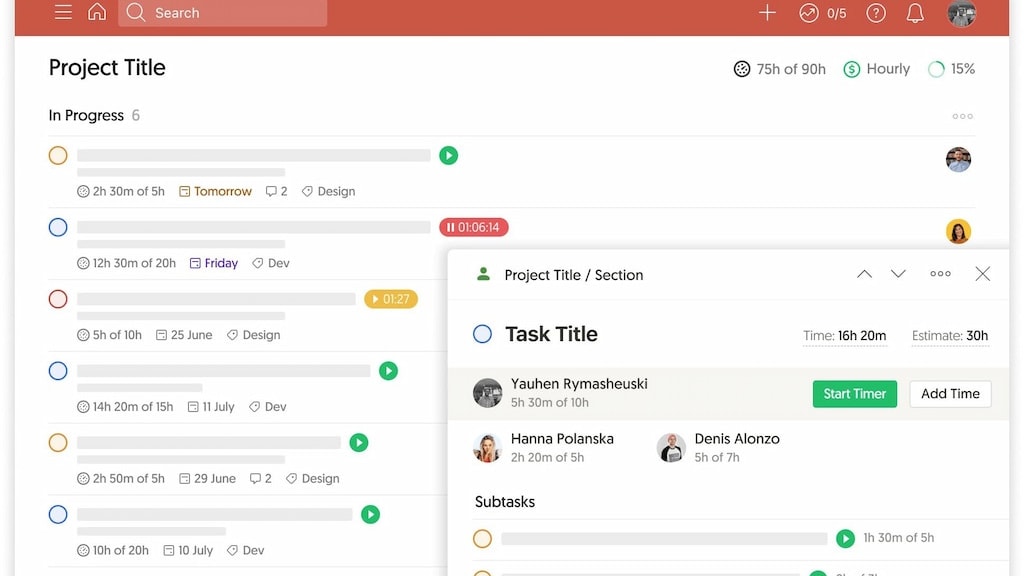Click the 5h of 10h time tracker
The height and width of the screenshot is (576, 1024).
tap(110, 335)
